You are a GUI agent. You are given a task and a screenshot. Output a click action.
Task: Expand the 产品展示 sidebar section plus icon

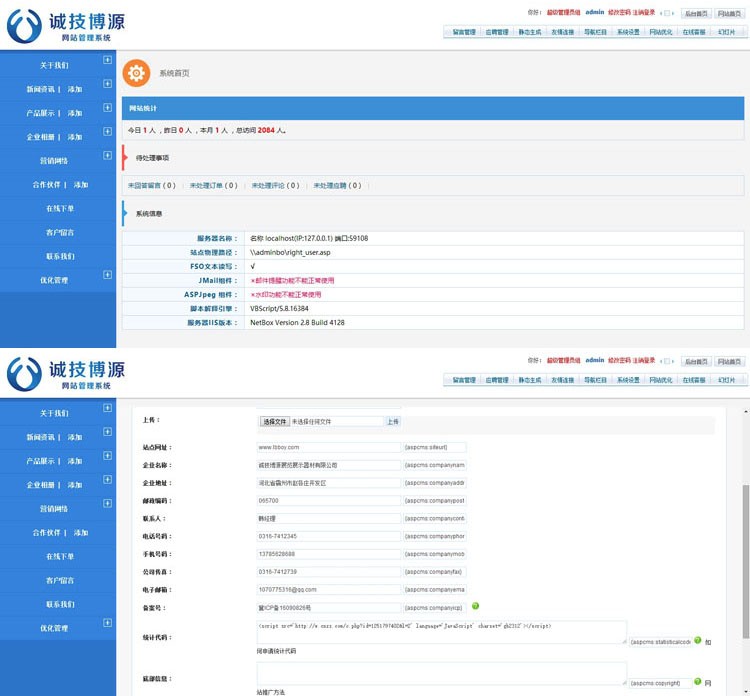click(x=107, y=108)
